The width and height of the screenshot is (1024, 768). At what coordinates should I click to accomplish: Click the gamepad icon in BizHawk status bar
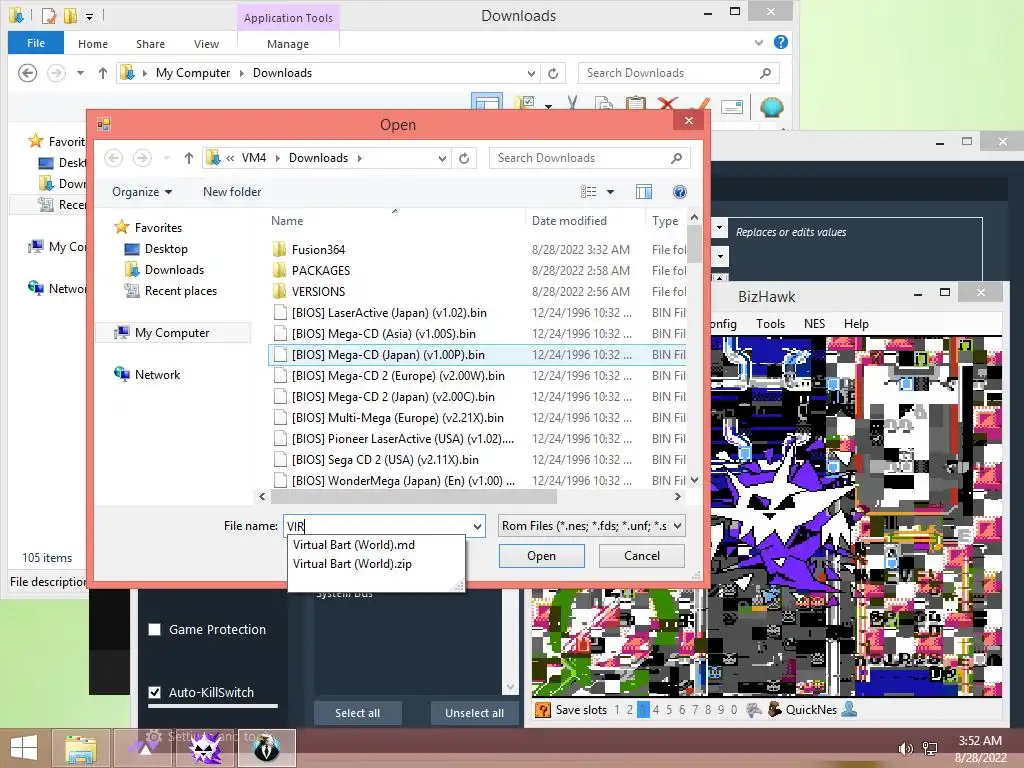[x=753, y=709]
